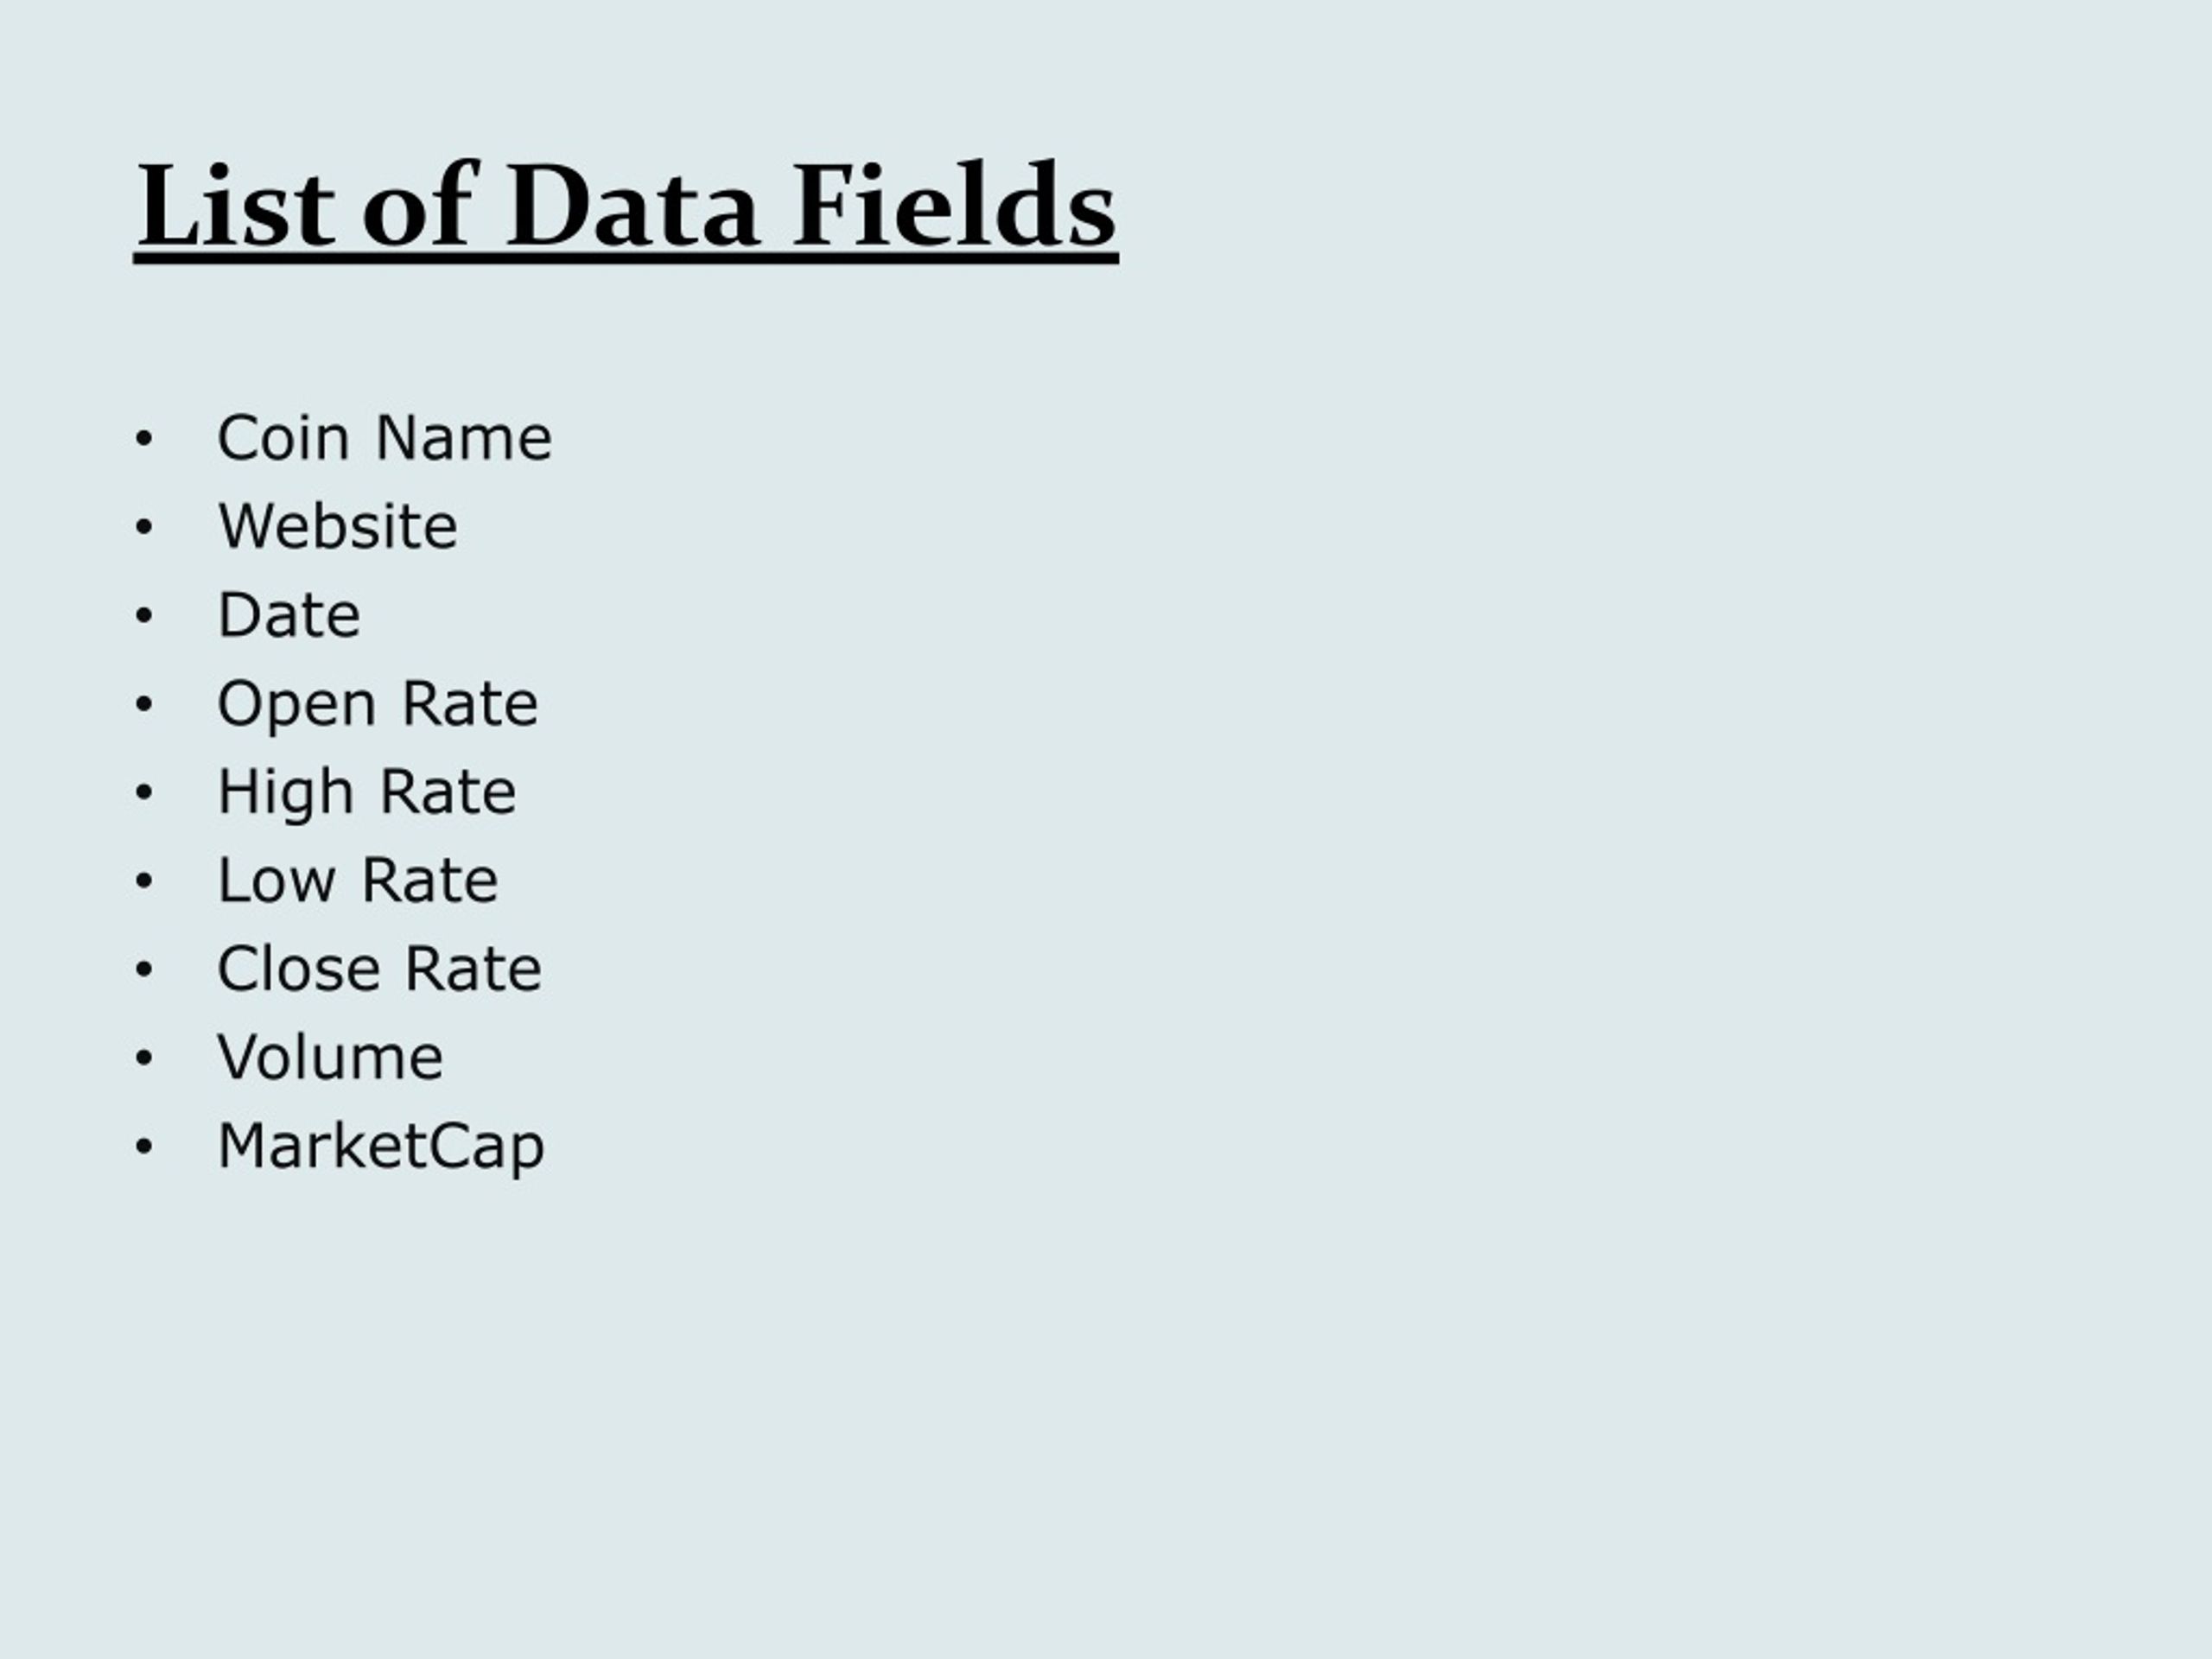This screenshot has width=2212, height=1659.
Task: Click the word 'Fields' in the title
Action: pos(955,205)
